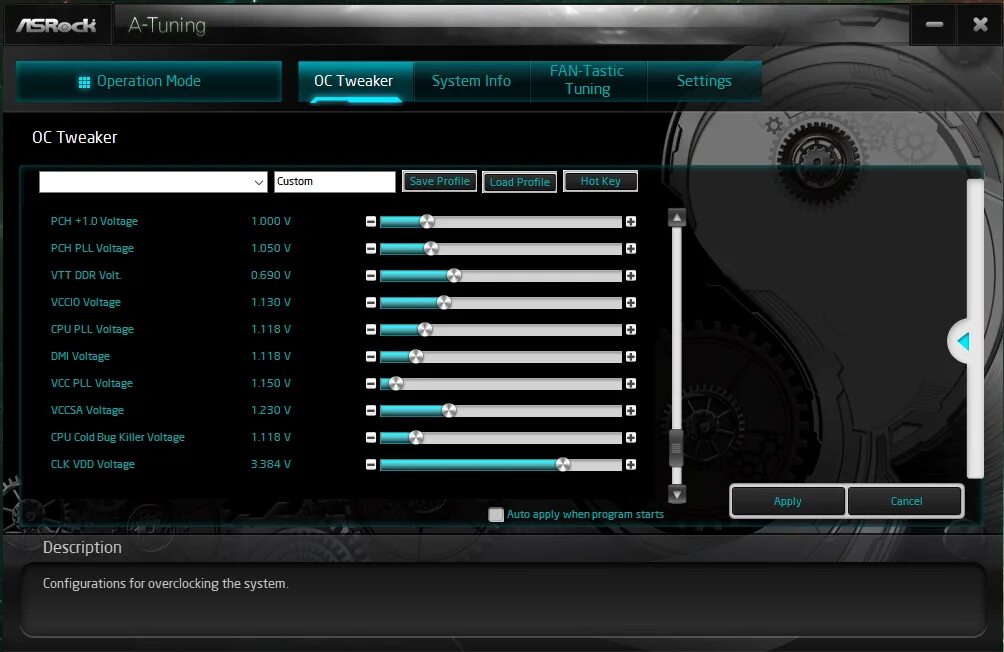
Task: Decrease VCCIO Voltage via minus icon
Action: click(371, 302)
